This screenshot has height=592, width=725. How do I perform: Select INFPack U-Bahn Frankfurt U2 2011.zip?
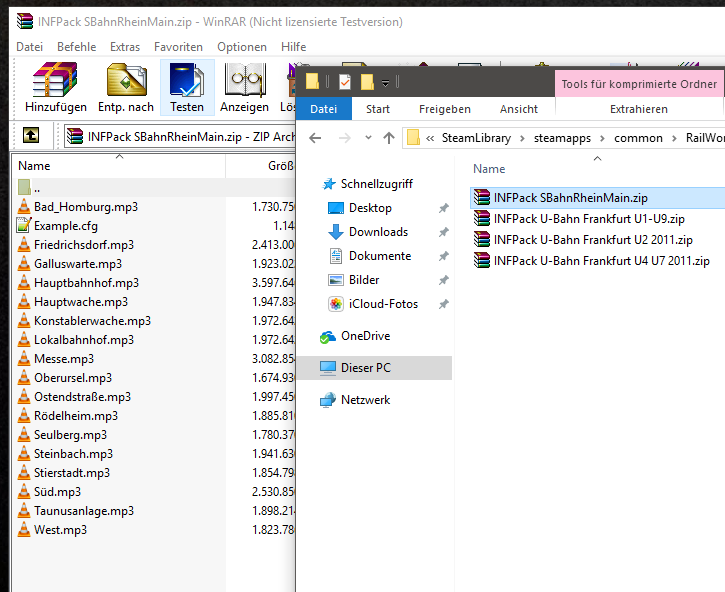pos(583,240)
